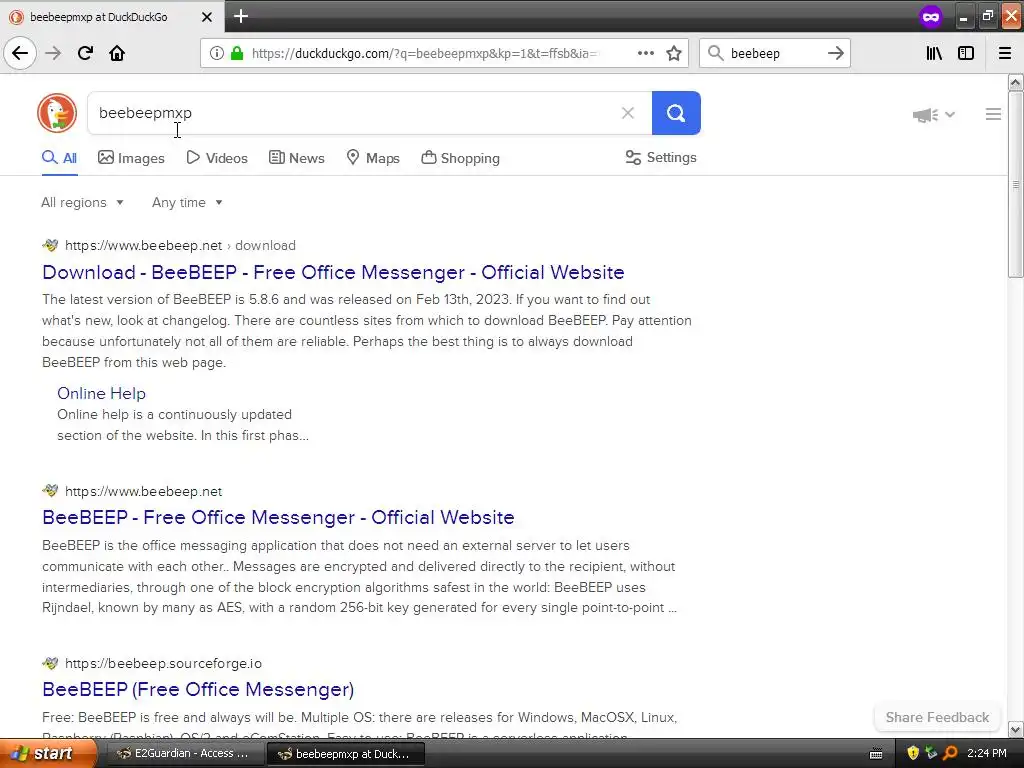Clear the search query with X icon

point(628,113)
